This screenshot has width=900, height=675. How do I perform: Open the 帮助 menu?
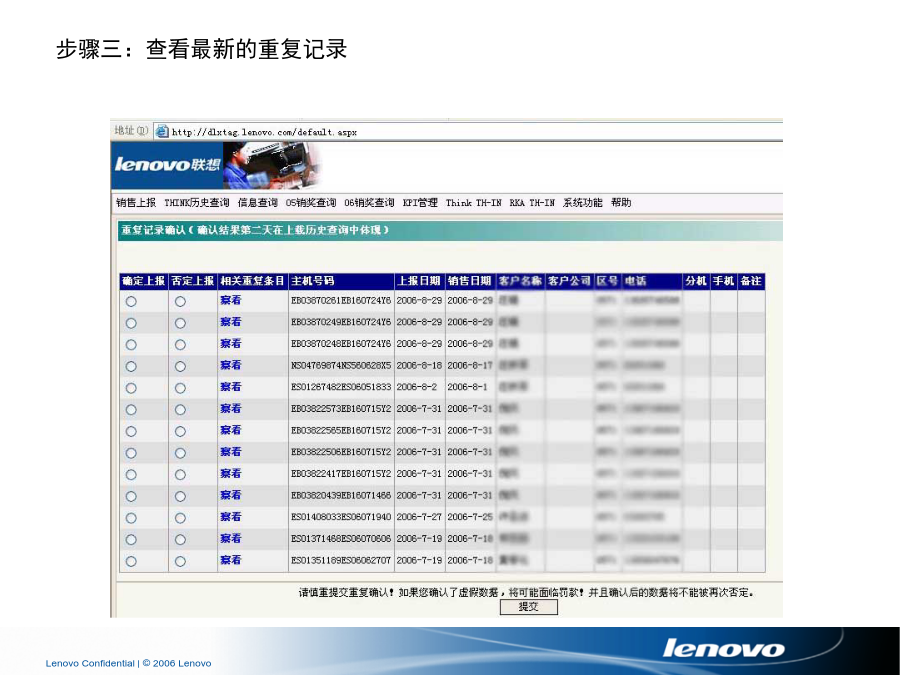(621, 203)
